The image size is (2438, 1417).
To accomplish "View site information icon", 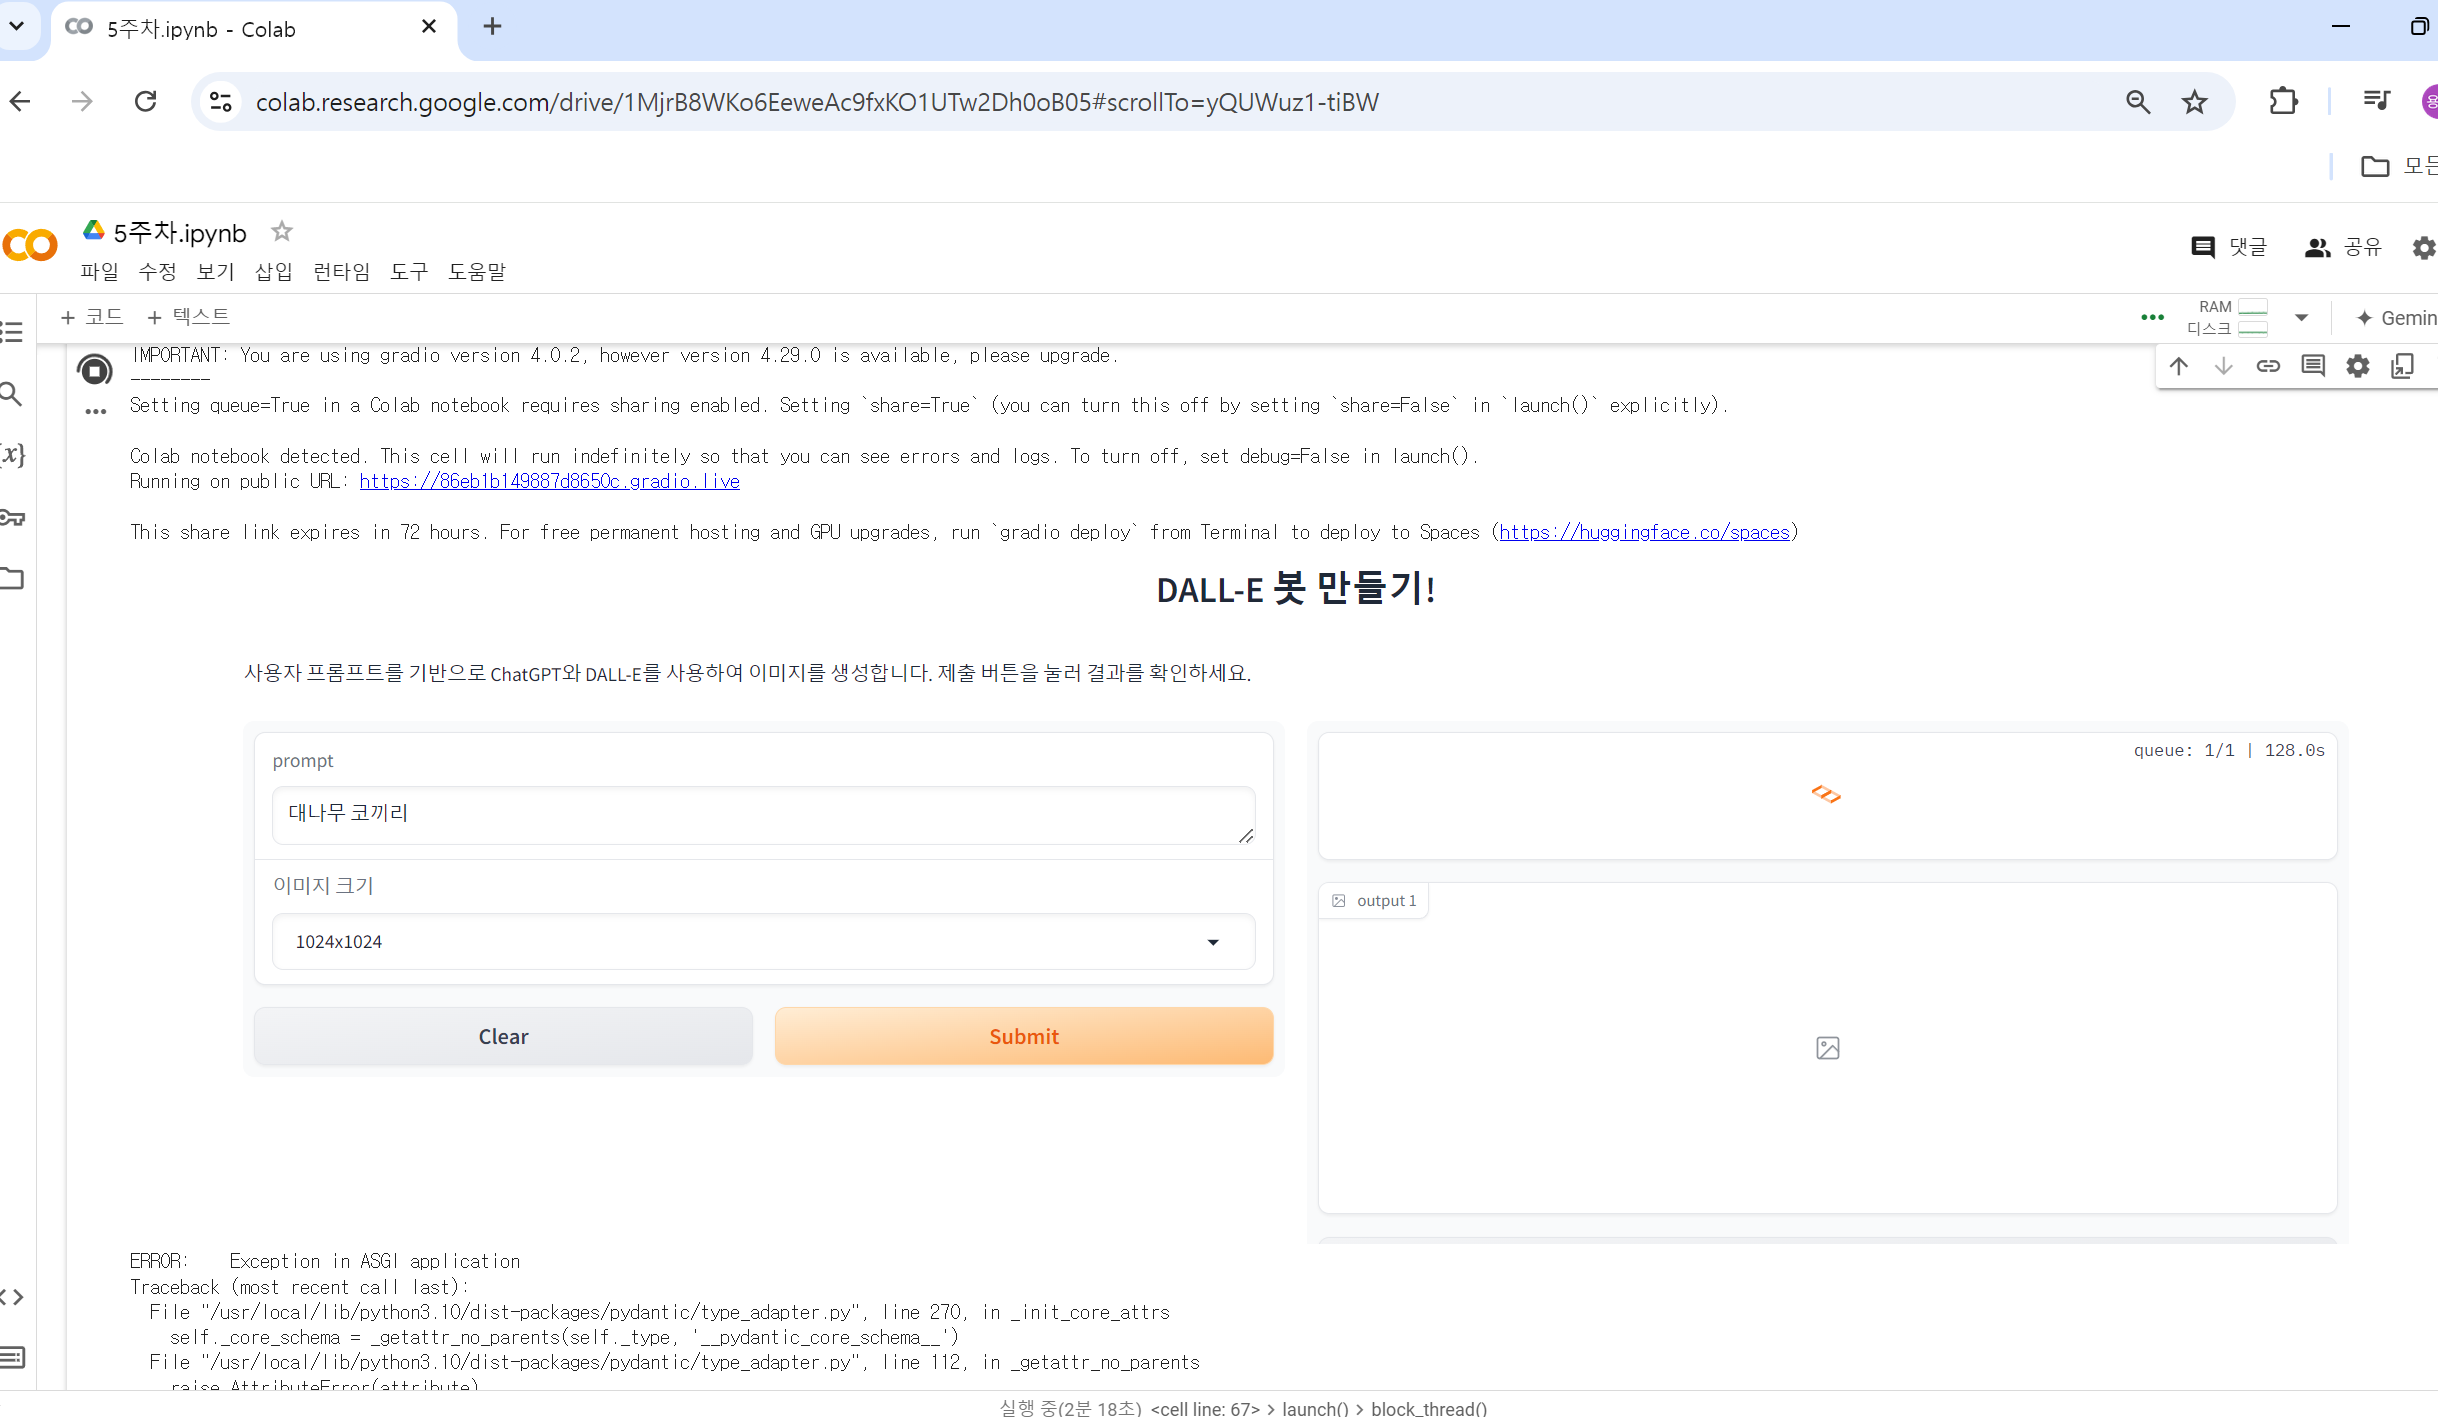I will tap(221, 102).
